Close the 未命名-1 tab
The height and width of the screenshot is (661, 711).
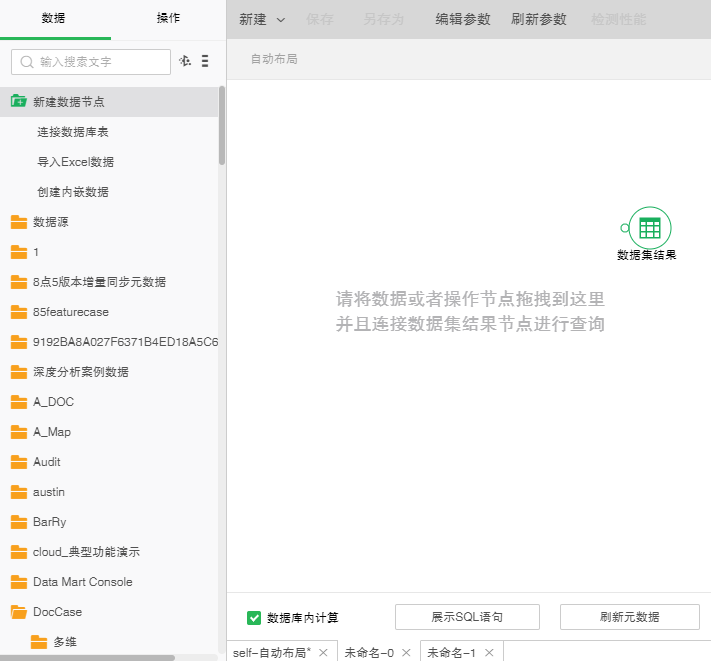tap(489, 652)
